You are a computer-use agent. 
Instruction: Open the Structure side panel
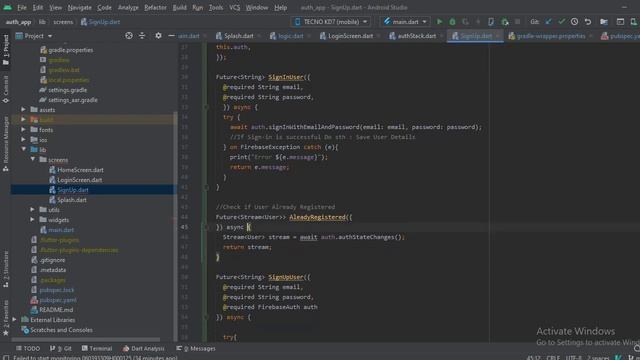coord(6,269)
